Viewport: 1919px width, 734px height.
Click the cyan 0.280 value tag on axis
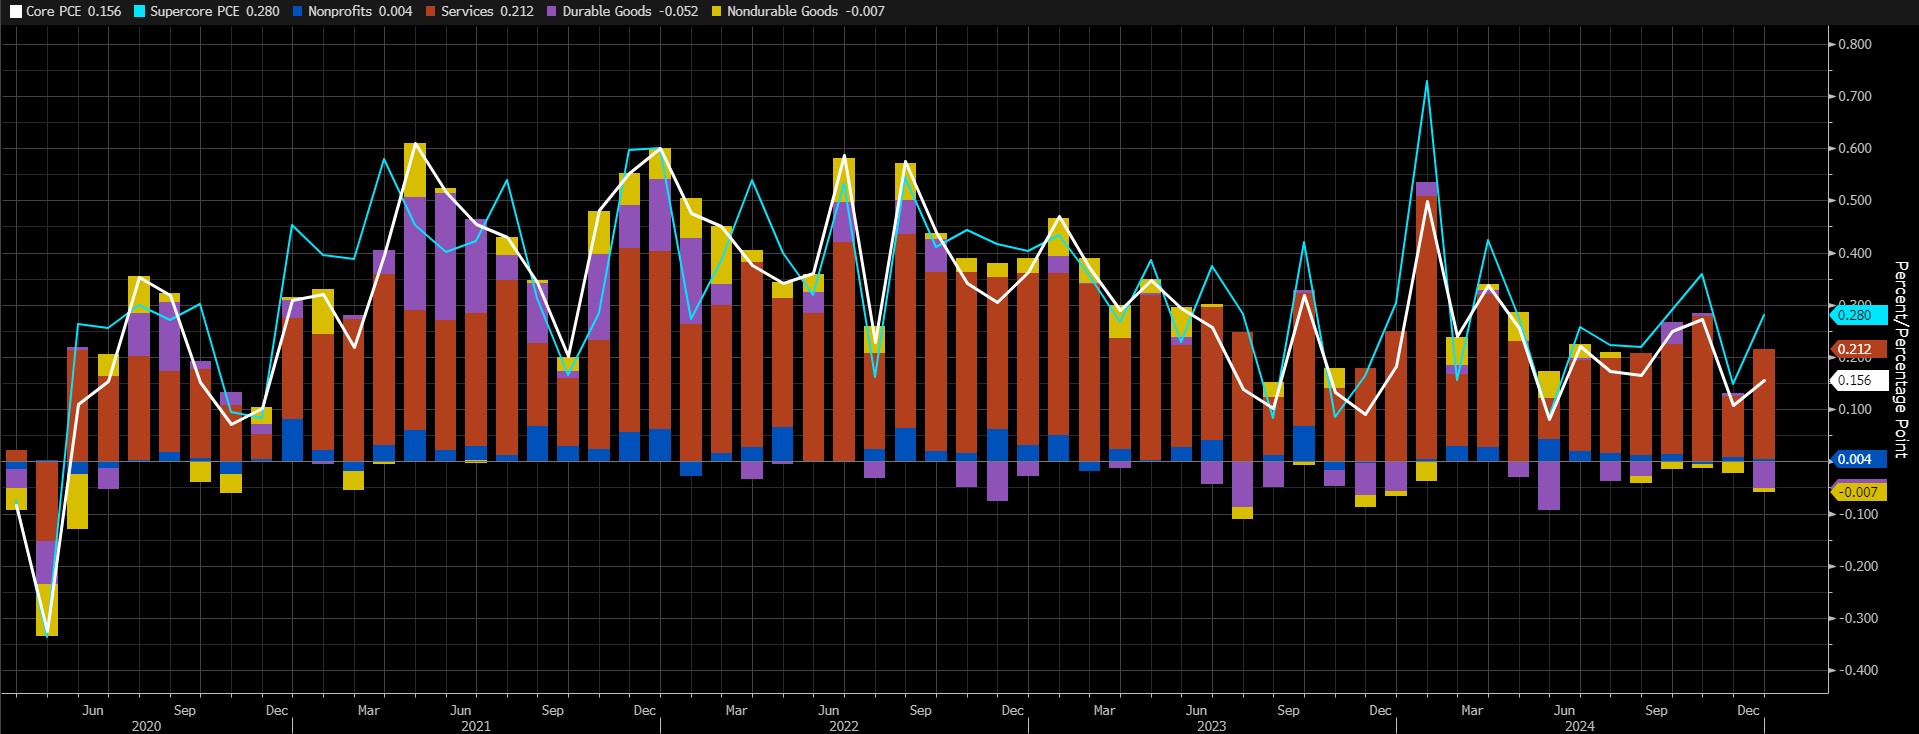[1858, 315]
